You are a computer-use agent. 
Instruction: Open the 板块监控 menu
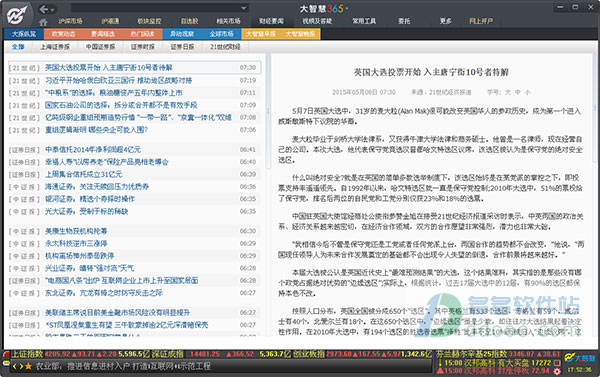click(149, 21)
